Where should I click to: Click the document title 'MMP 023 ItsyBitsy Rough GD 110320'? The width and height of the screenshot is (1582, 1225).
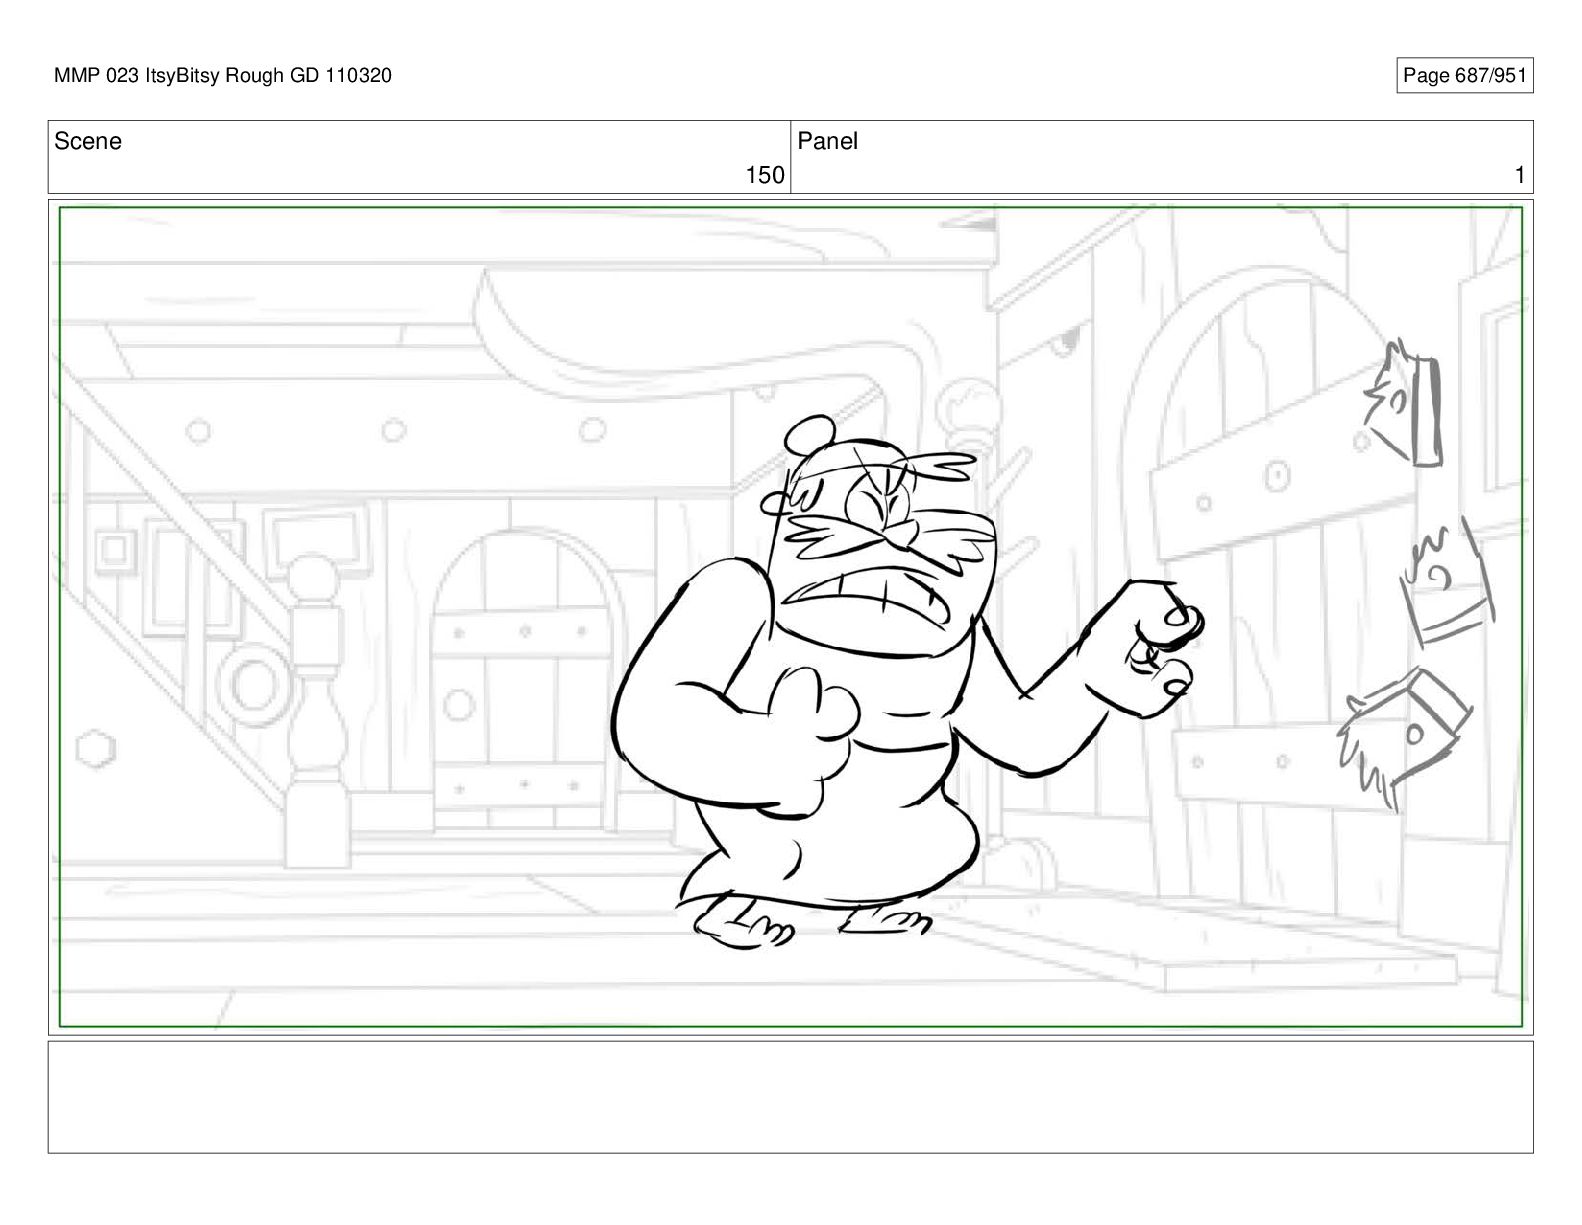pyautogui.click(x=223, y=76)
